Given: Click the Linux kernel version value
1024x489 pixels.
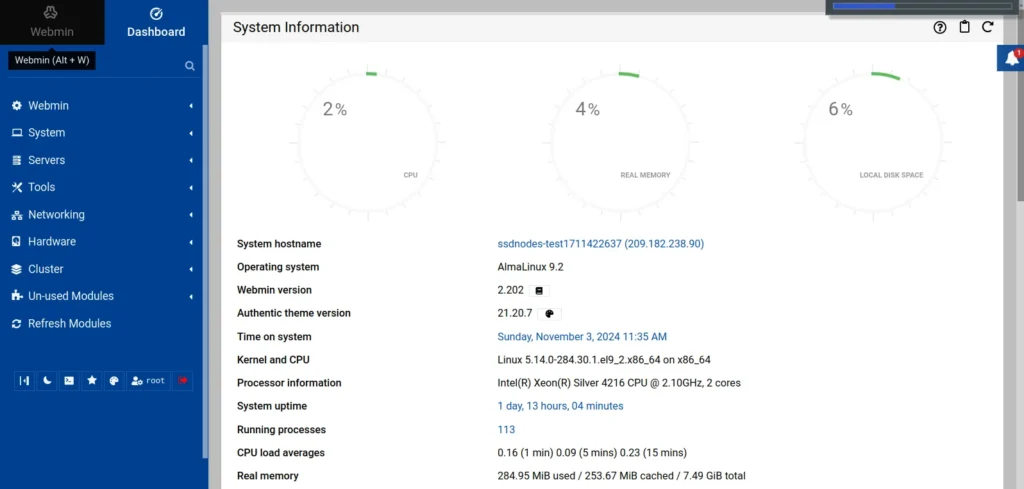Looking at the screenshot, I should [x=604, y=360].
